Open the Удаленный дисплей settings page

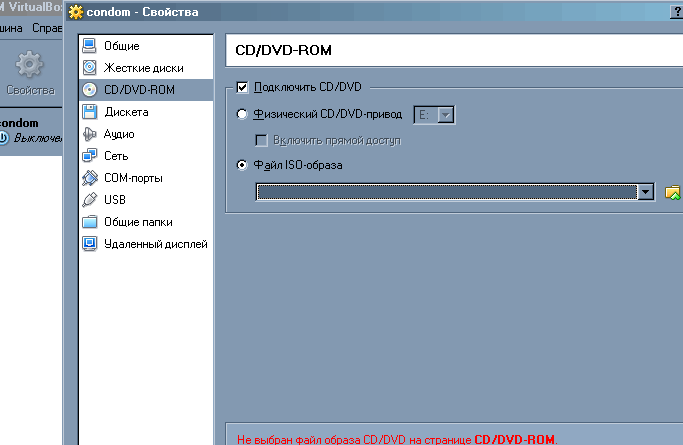click(146, 243)
